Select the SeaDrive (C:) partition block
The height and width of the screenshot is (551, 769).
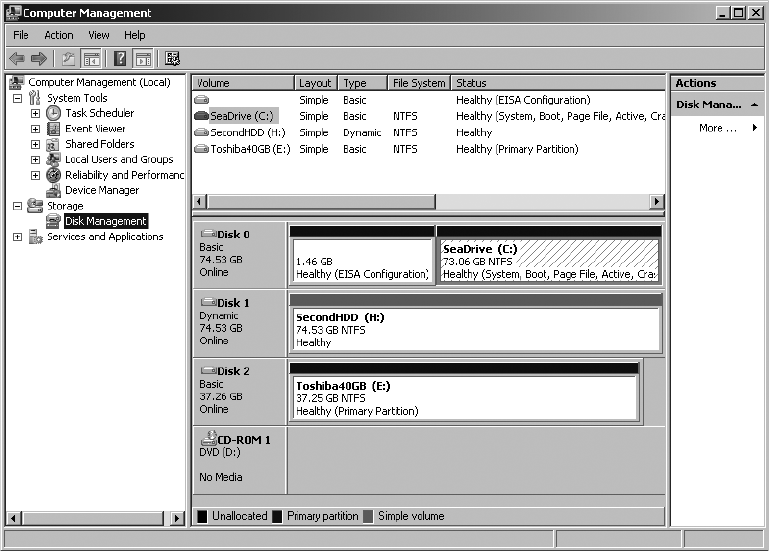(549, 261)
